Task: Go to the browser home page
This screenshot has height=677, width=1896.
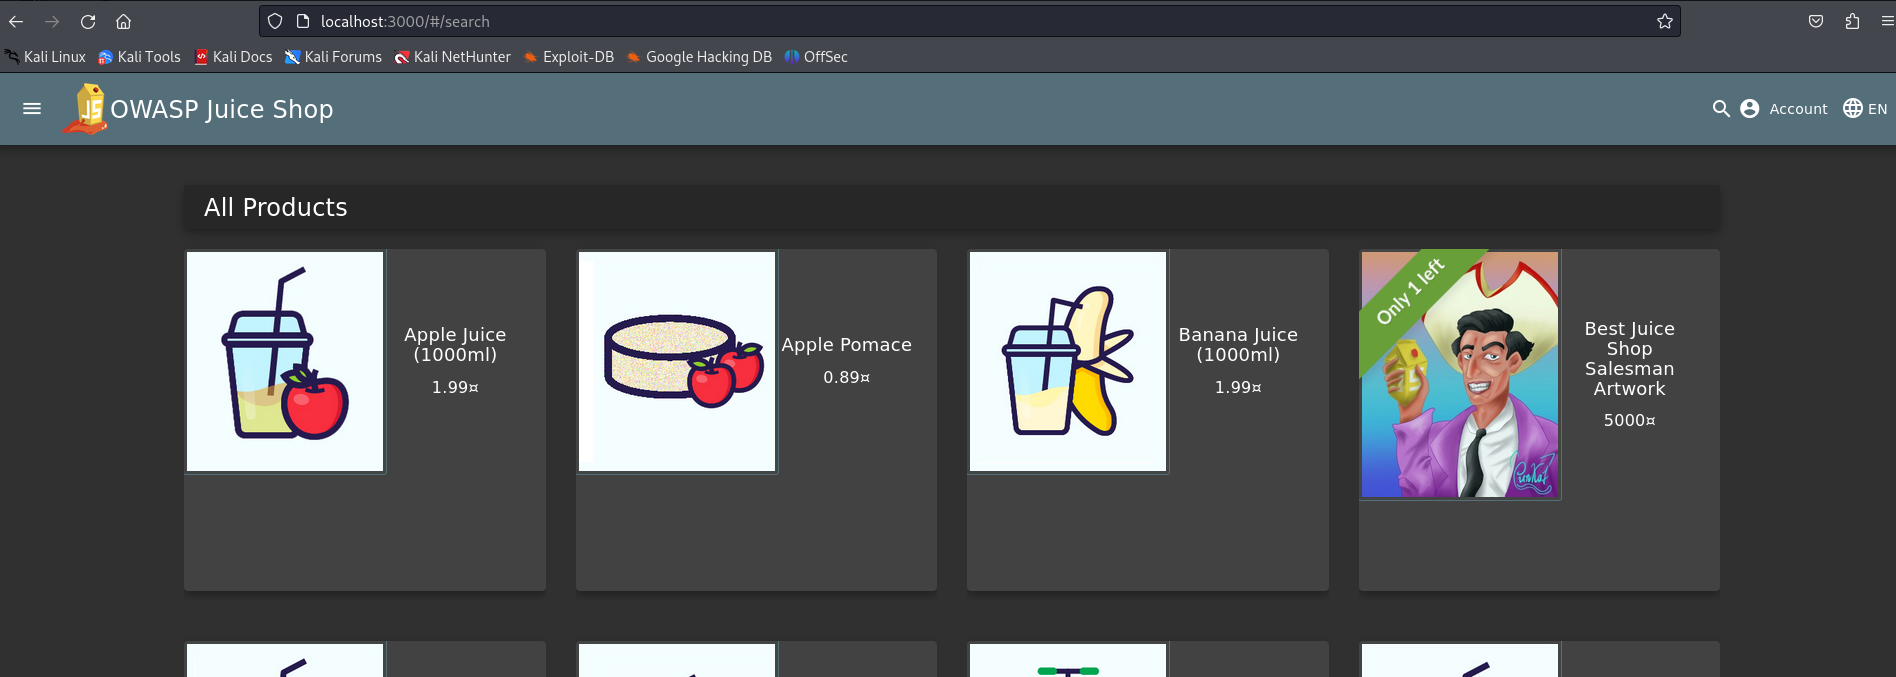Action: [x=123, y=22]
